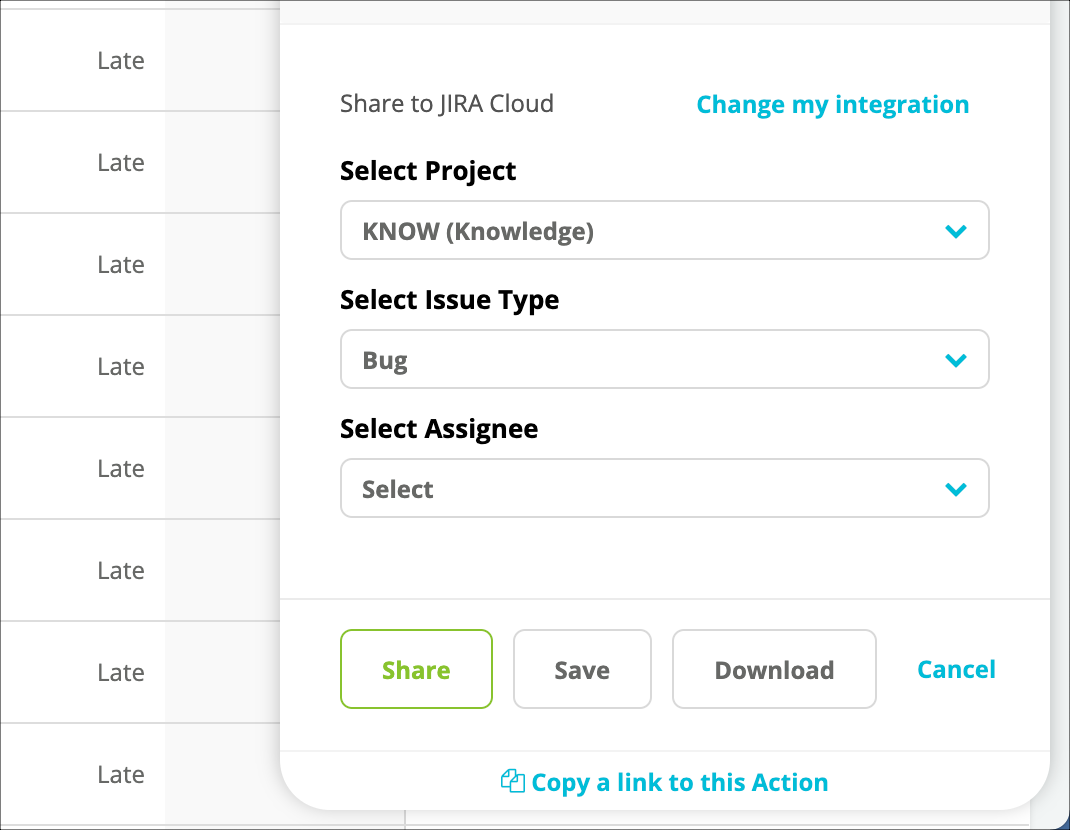
Task: Click the Select Project label
Action: click(428, 171)
